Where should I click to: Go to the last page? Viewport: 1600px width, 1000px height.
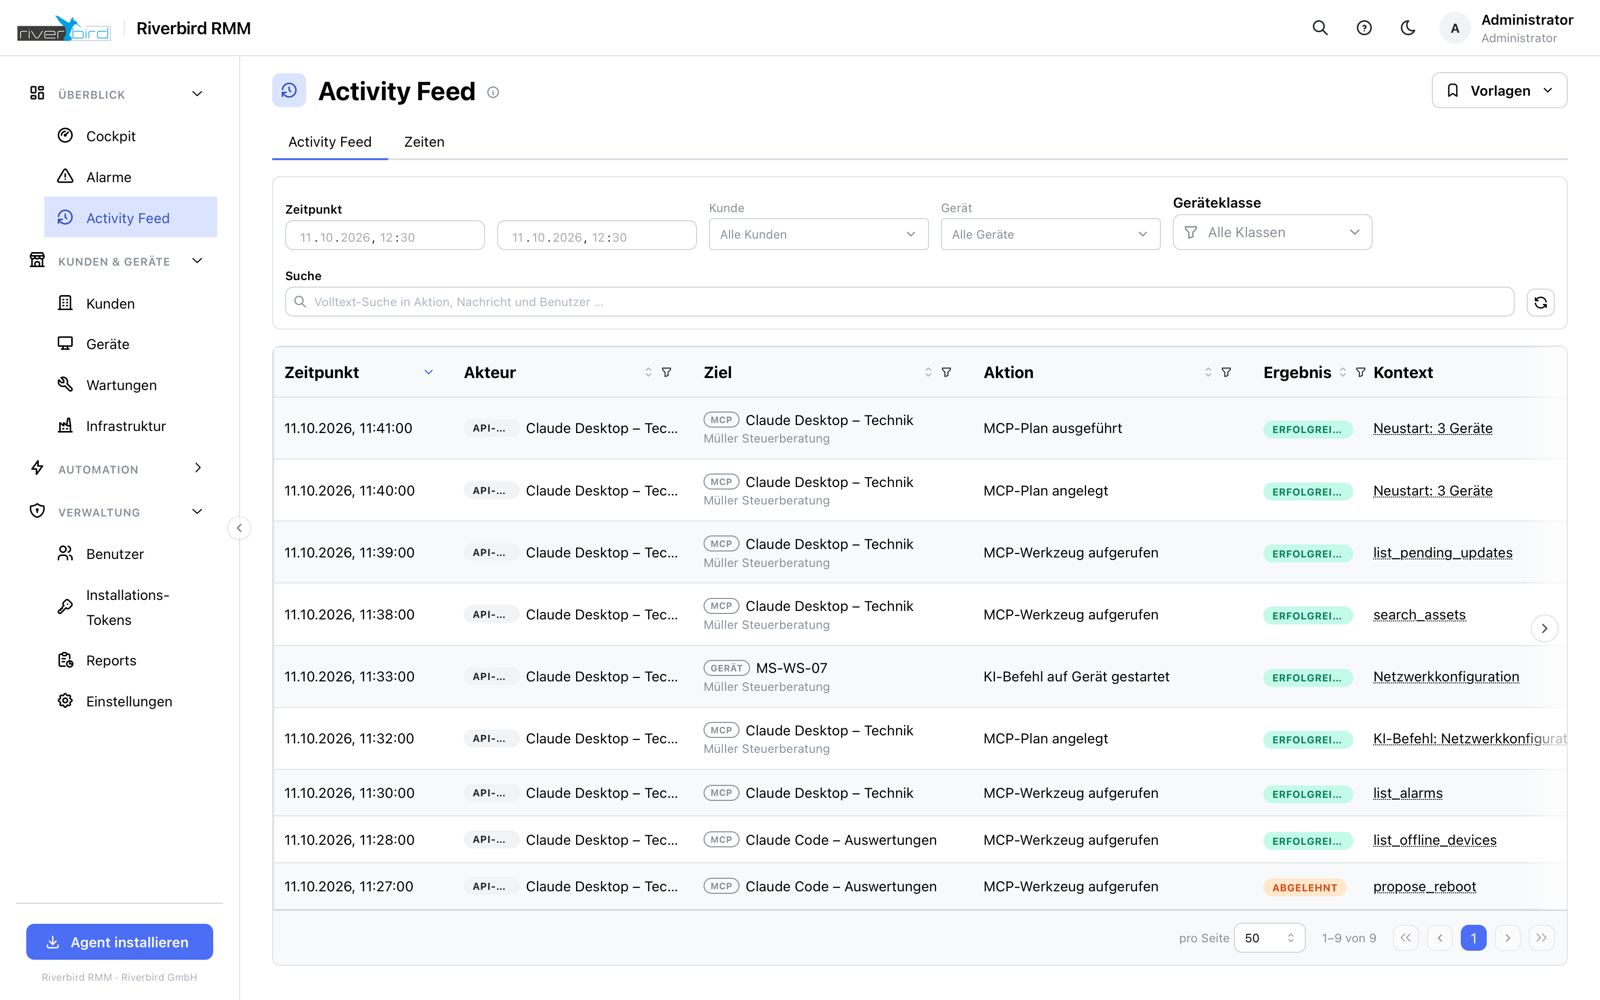(x=1542, y=938)
